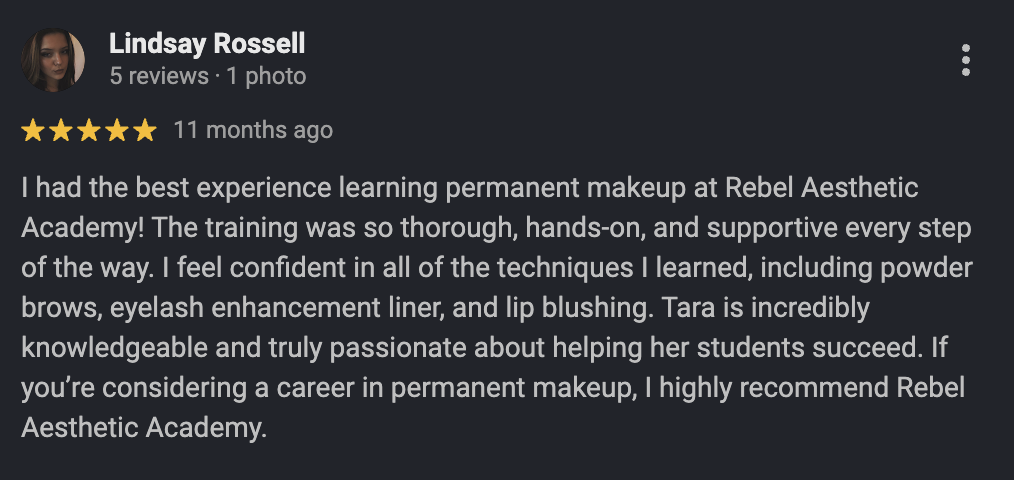Click the word "you’re" in the review
1014x480 pixels.
coord(58,389)
